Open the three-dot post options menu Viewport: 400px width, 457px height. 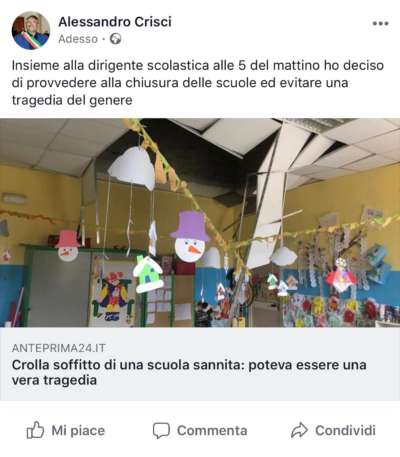pyautogui.click(x=380, y=24)
